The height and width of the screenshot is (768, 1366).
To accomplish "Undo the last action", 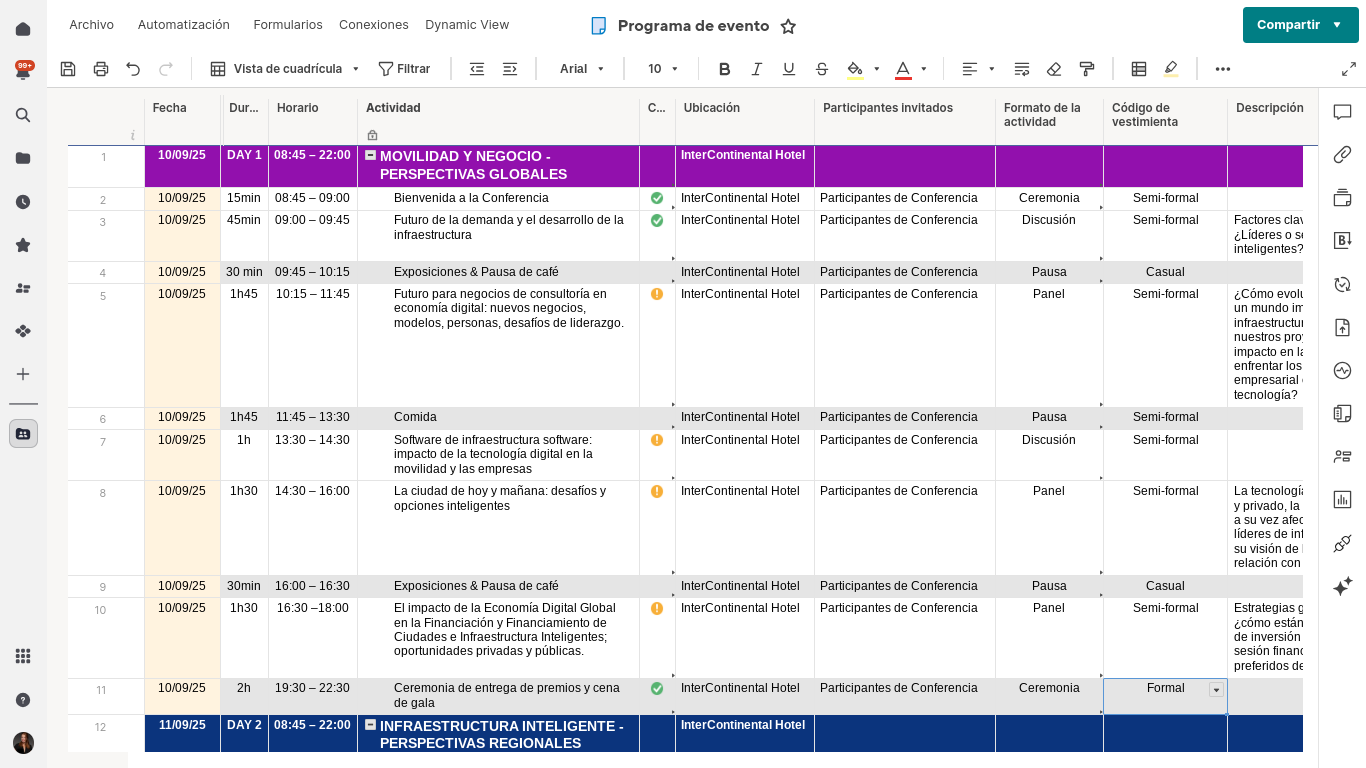I will [x=133, y=69].
